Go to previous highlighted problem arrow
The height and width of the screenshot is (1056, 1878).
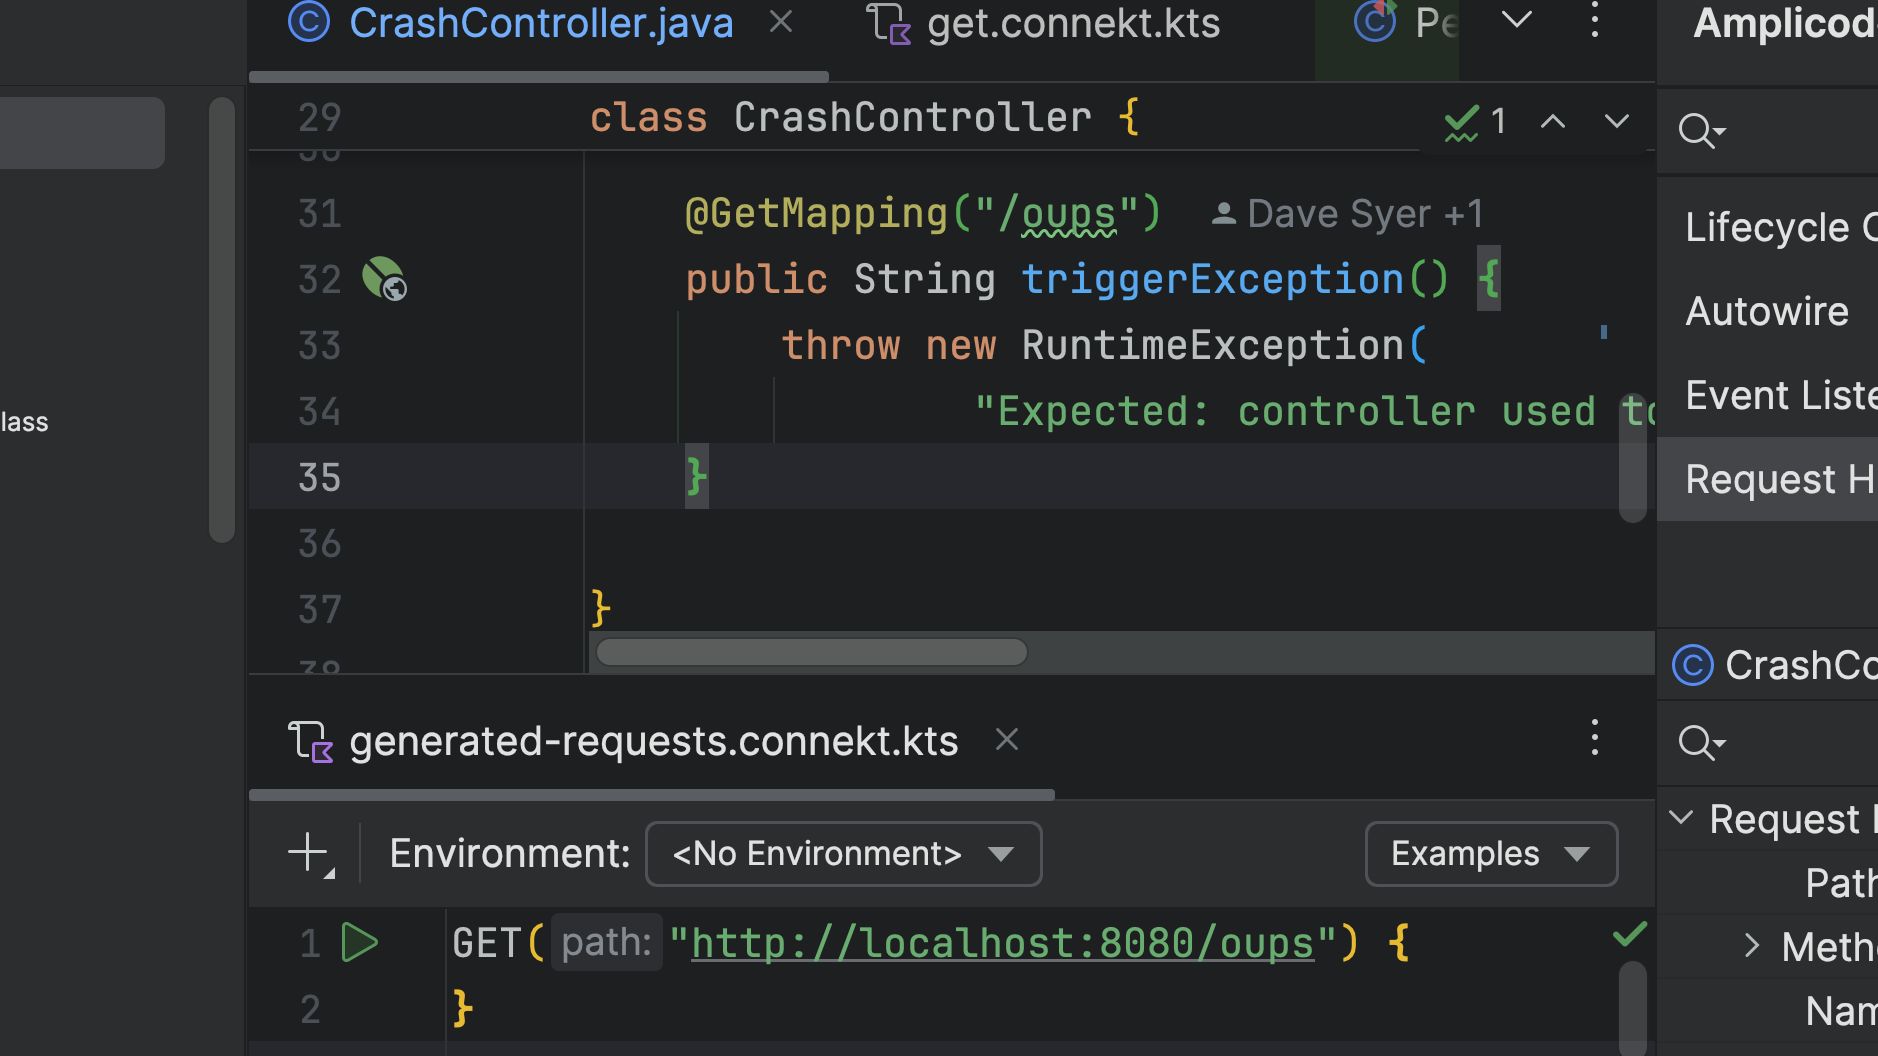click(1553, 122)
